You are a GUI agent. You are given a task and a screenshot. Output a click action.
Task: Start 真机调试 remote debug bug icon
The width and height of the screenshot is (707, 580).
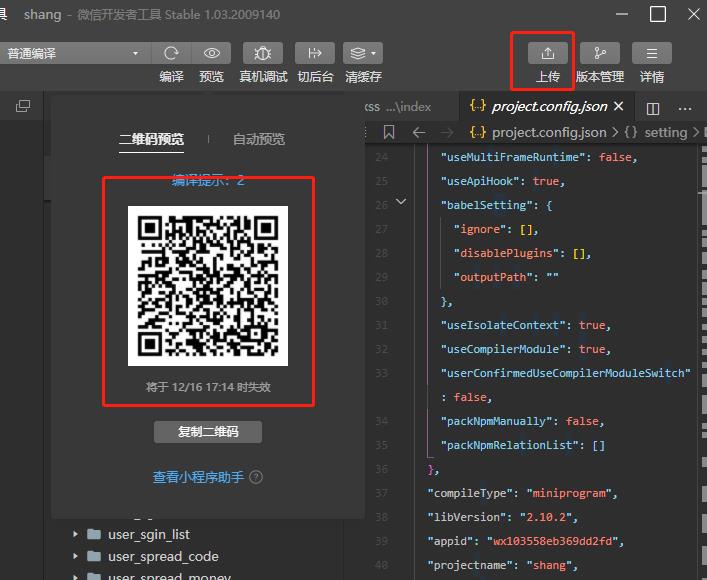click(x=263, y=54)
